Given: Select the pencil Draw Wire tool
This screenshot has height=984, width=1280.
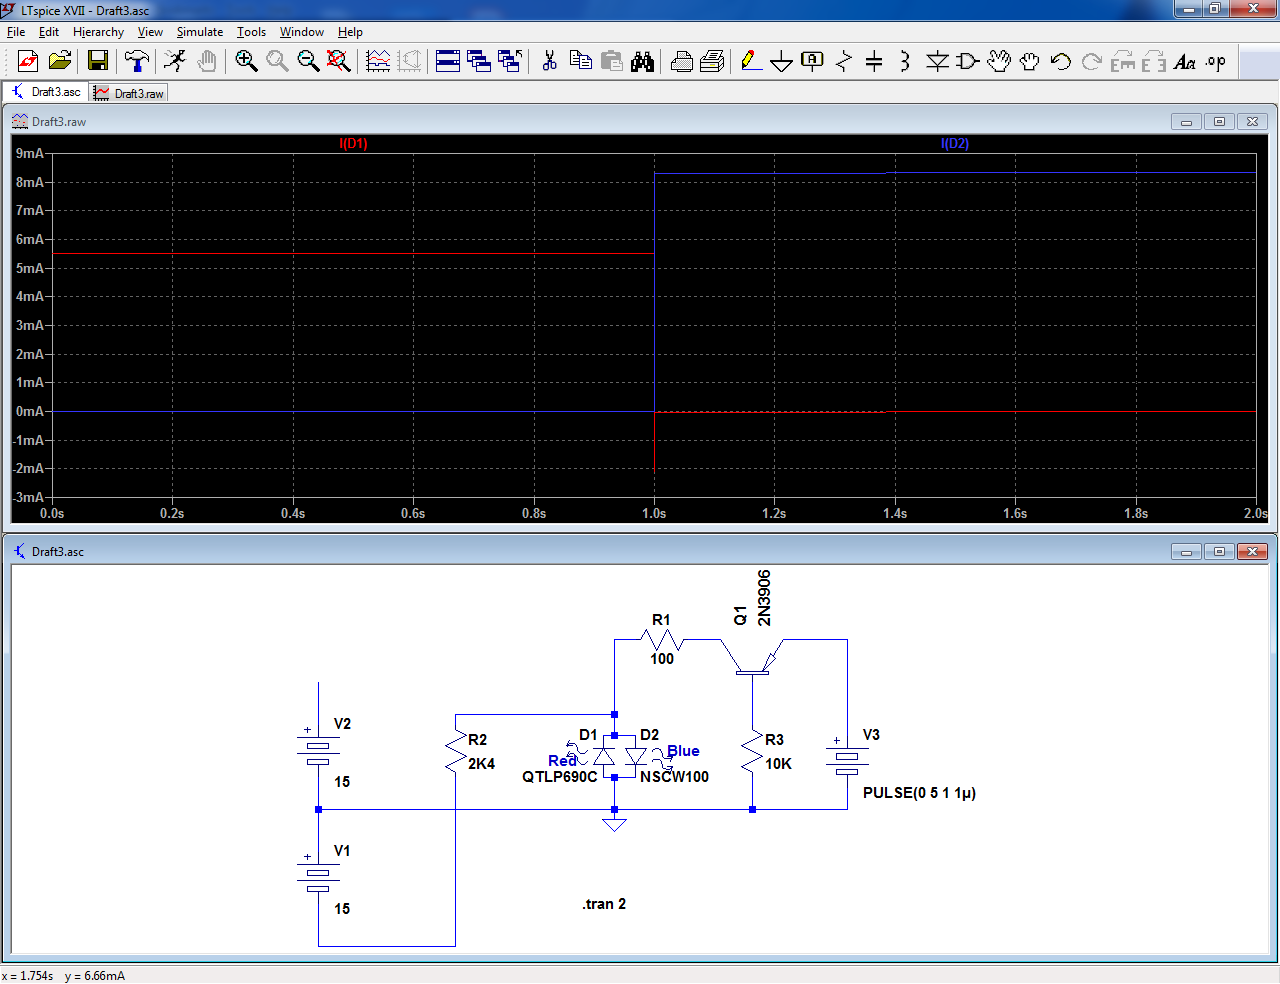Looking at the screenshot, I should point(751,61).
